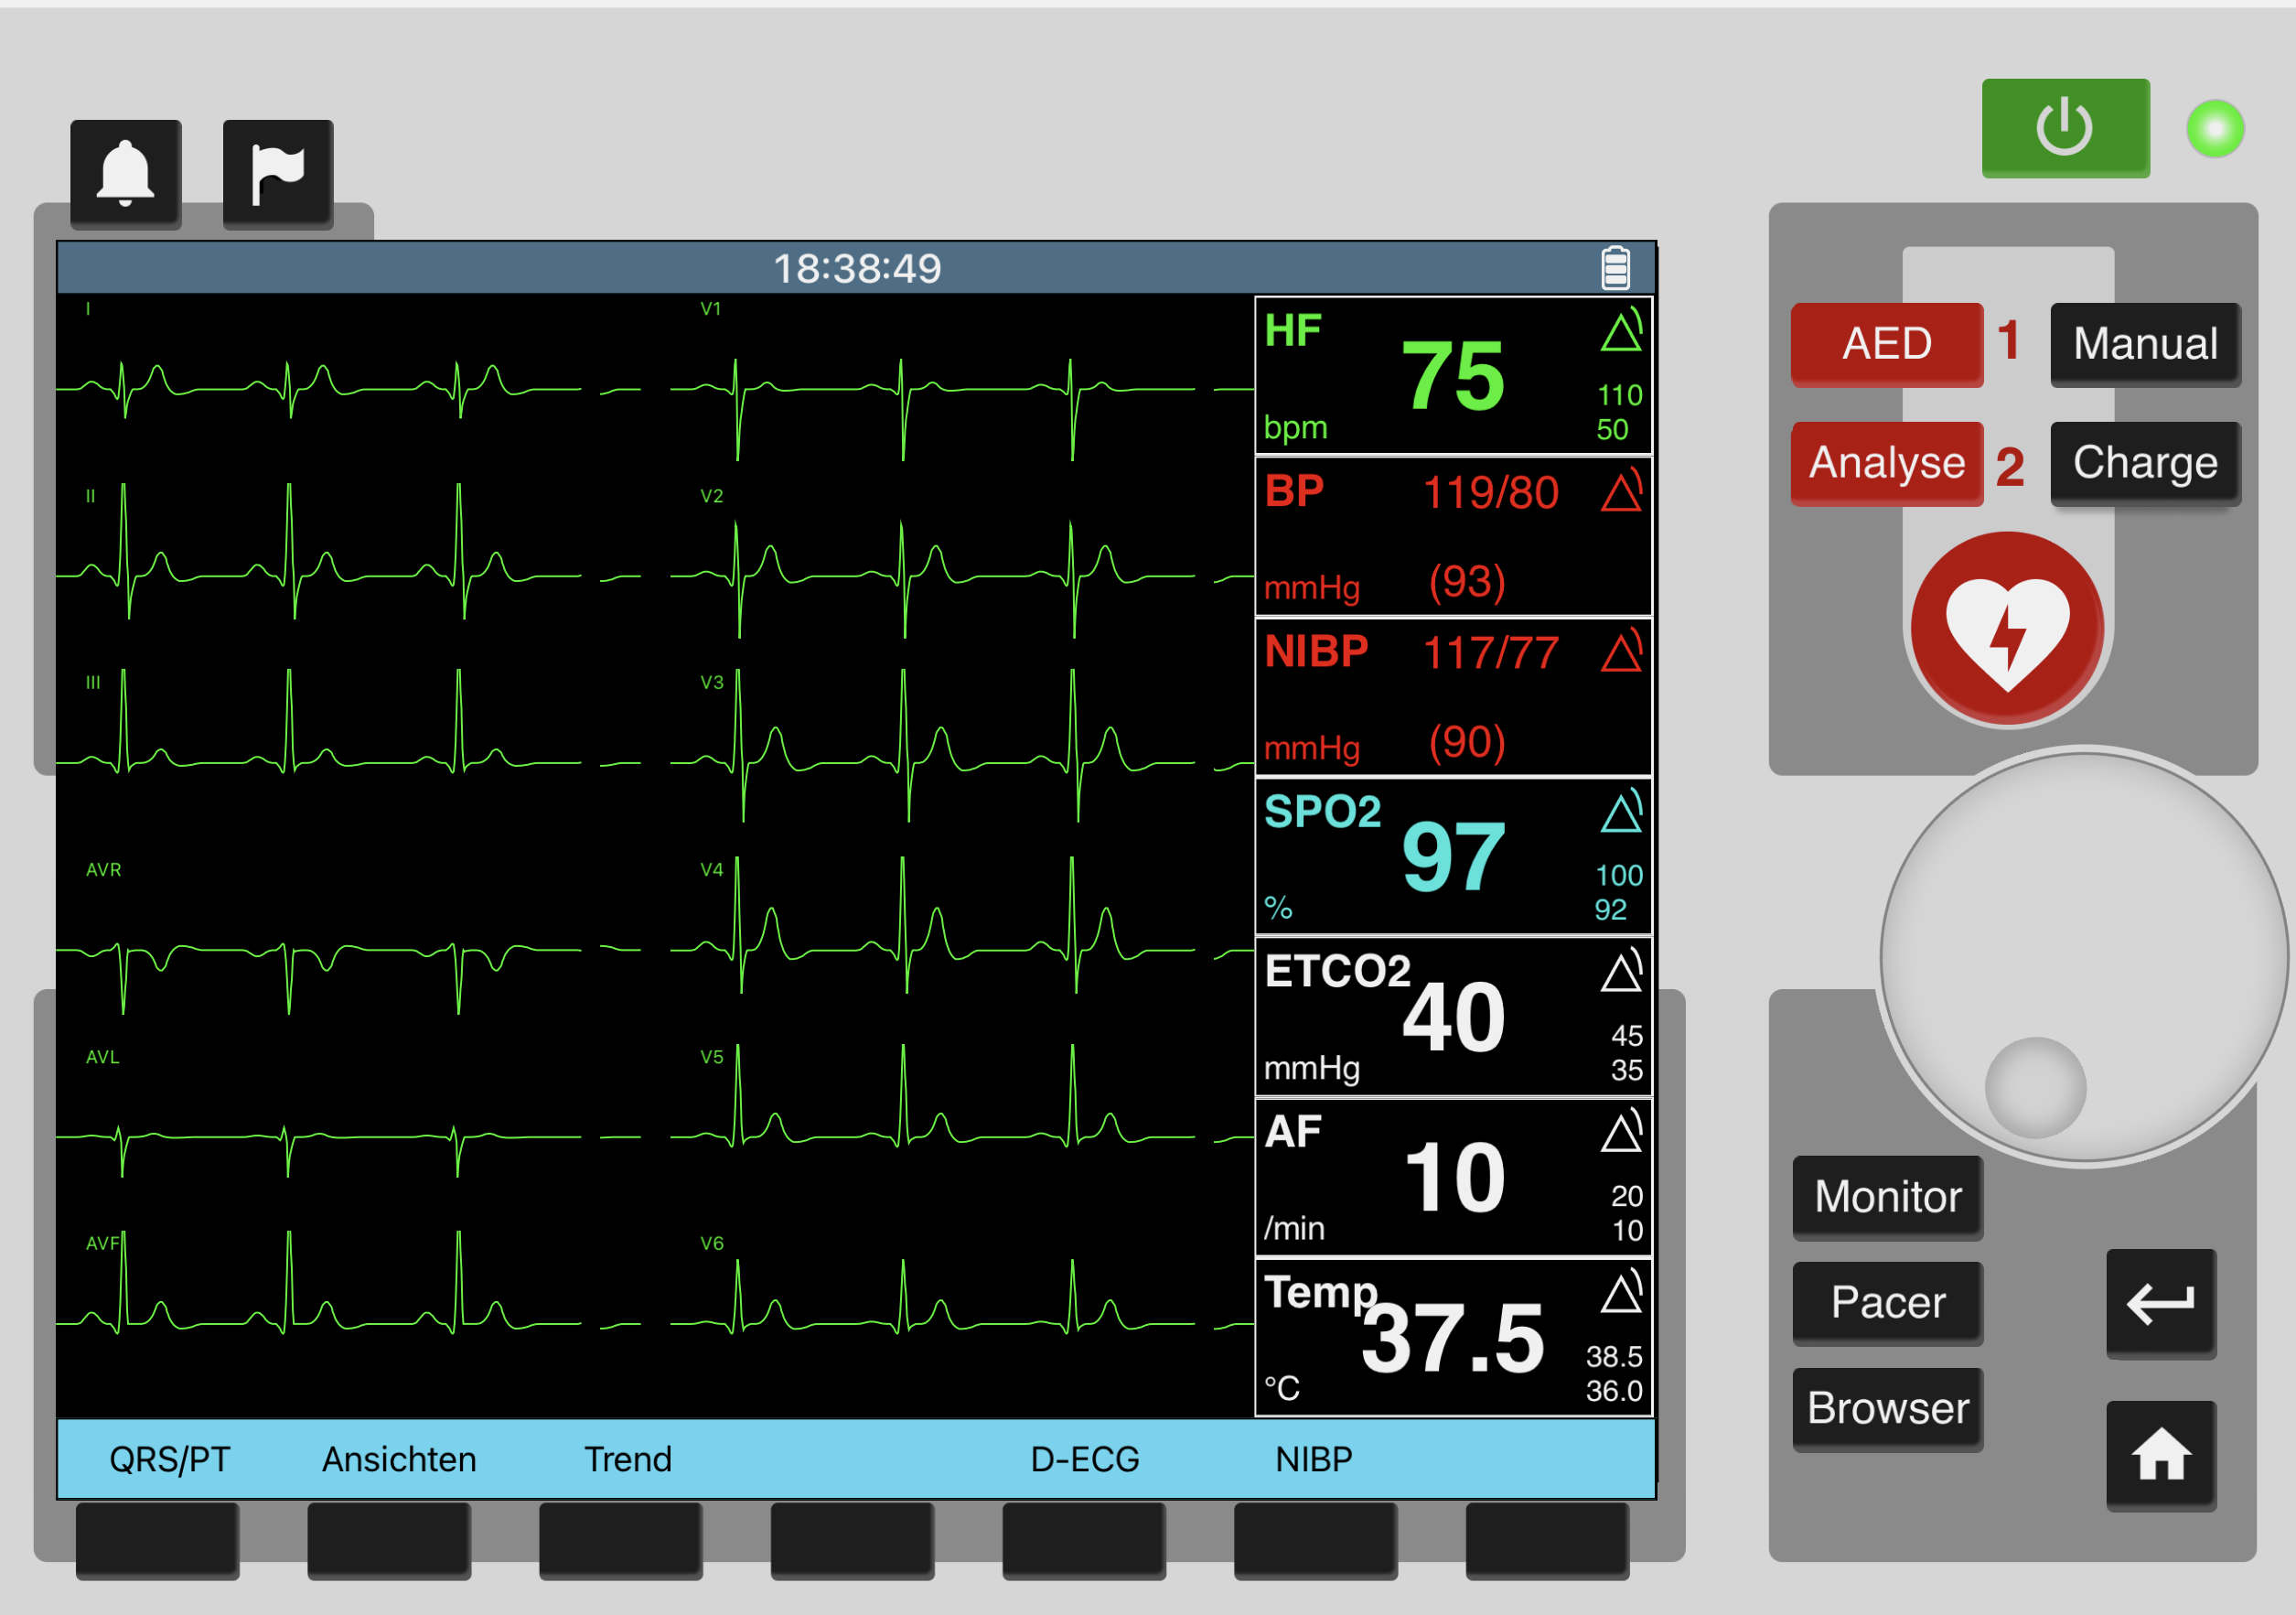
Task: Tap the HF alarm limit triangle
Action: 1620,331
